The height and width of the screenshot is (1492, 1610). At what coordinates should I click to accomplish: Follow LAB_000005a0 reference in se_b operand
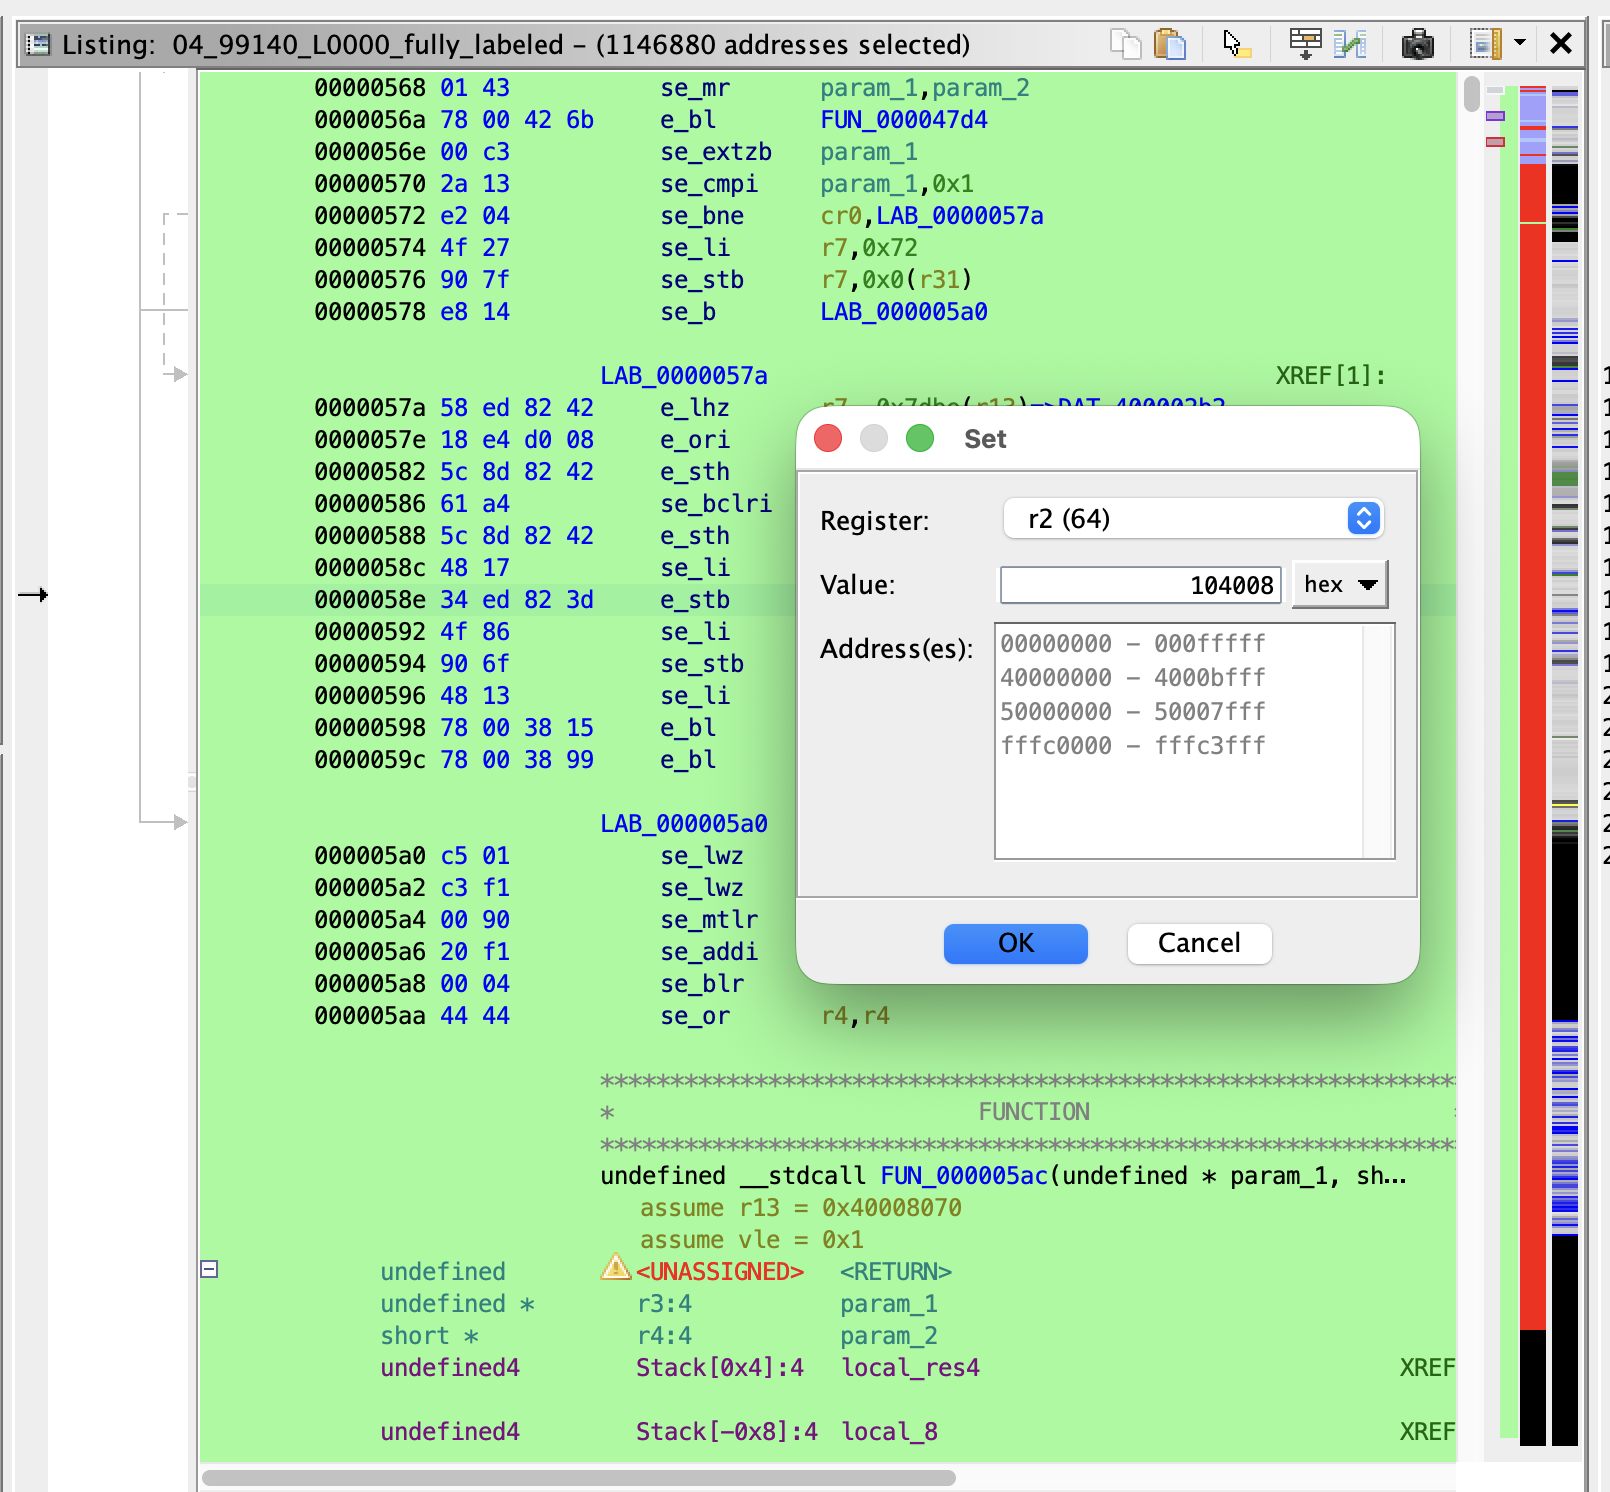click(x=904, y=312)
